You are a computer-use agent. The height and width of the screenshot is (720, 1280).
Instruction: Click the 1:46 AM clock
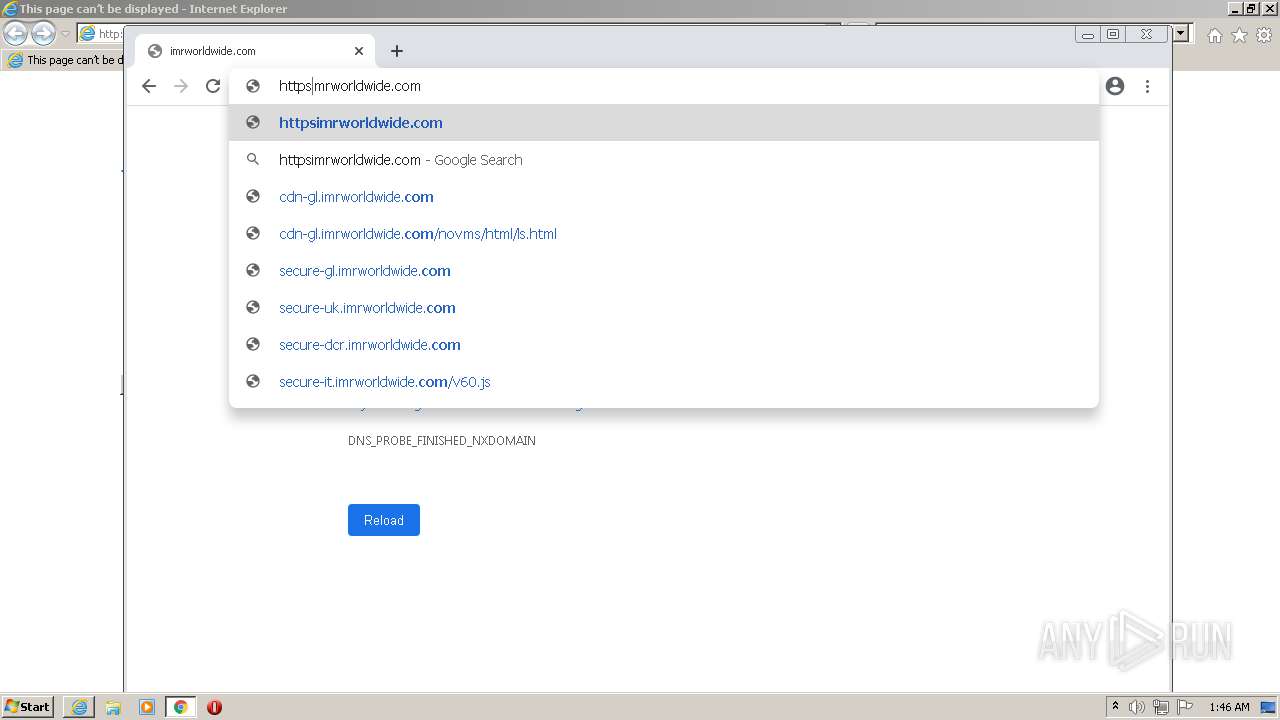pyautogui.click(x=1229, y=707)
